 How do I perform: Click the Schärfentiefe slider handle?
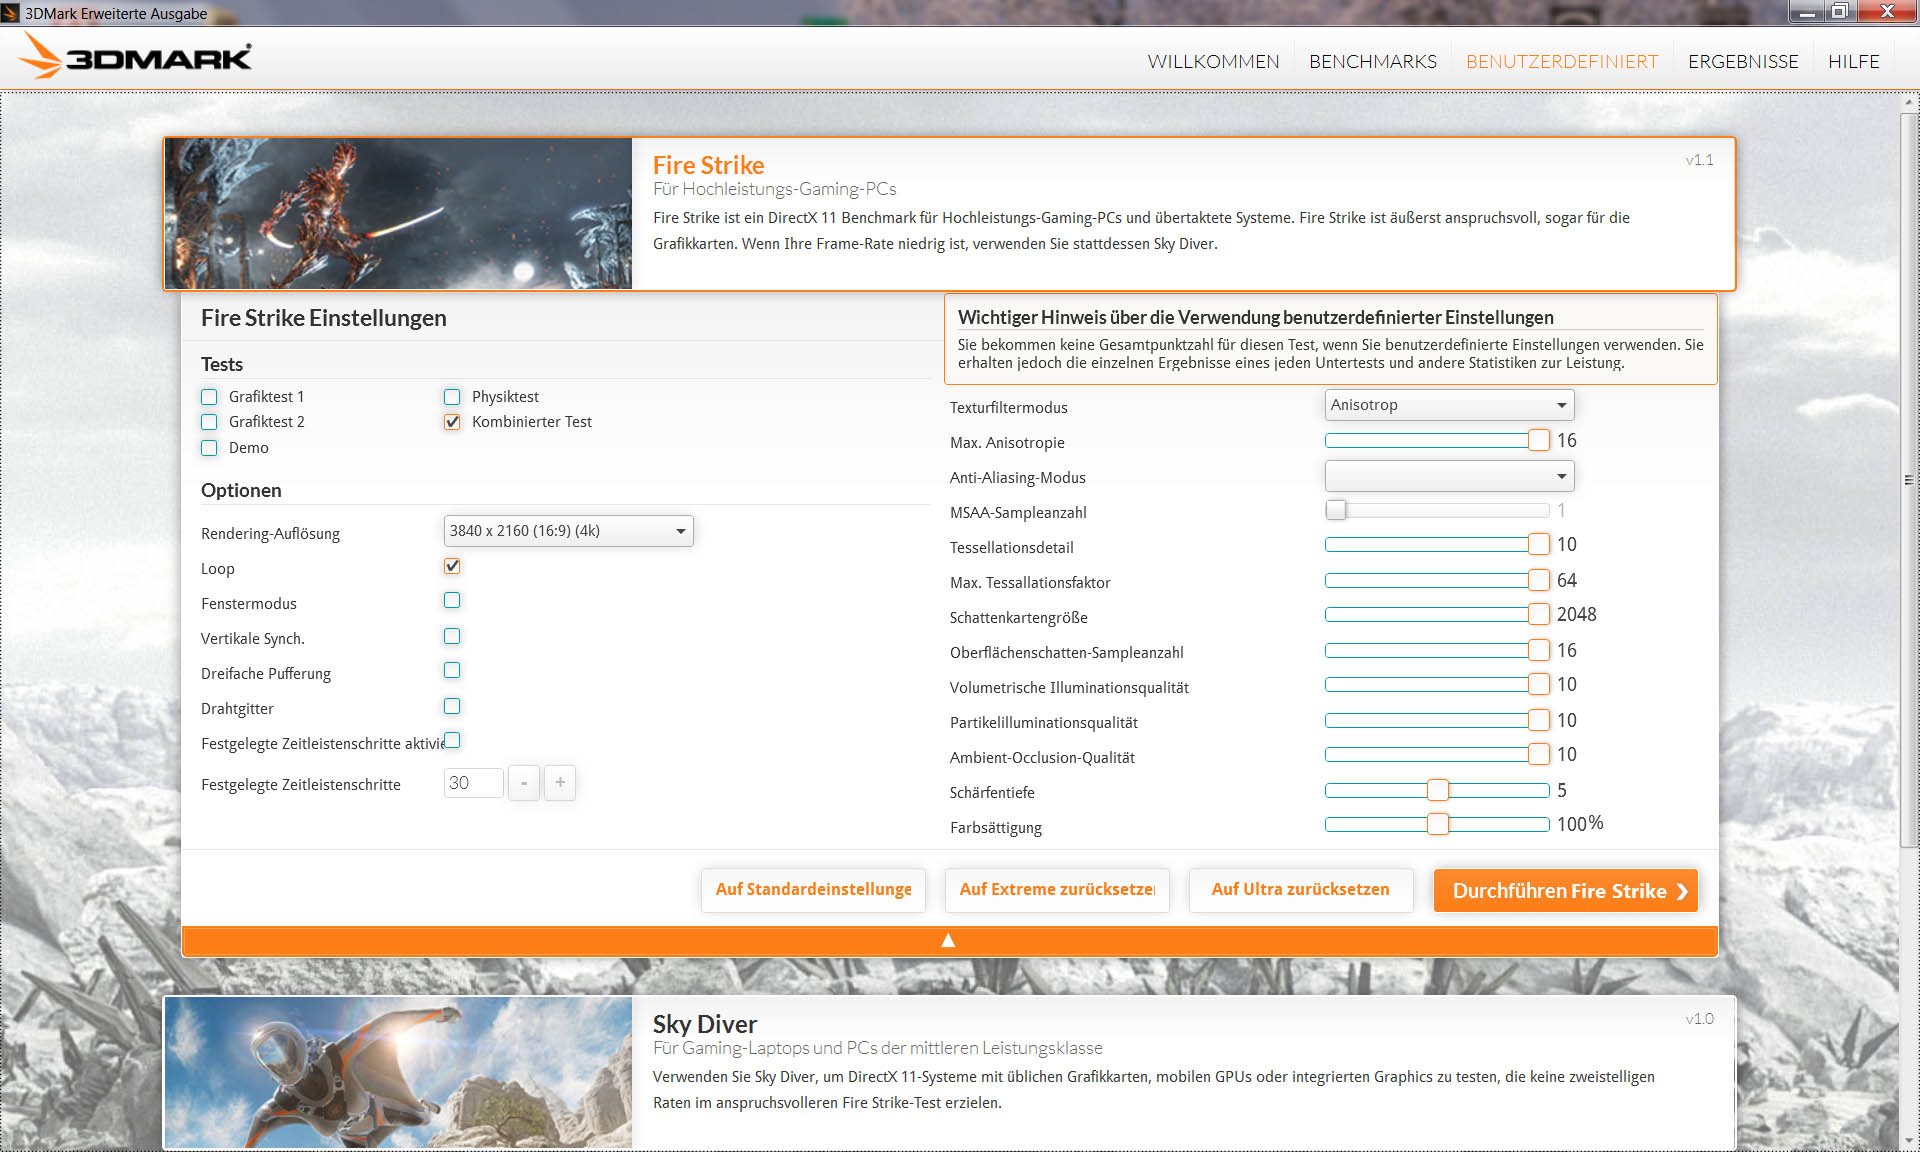(1438, 790)
